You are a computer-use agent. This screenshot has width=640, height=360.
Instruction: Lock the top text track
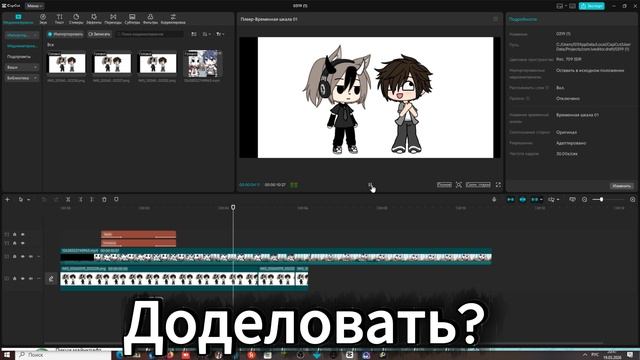tap(15, 234)
